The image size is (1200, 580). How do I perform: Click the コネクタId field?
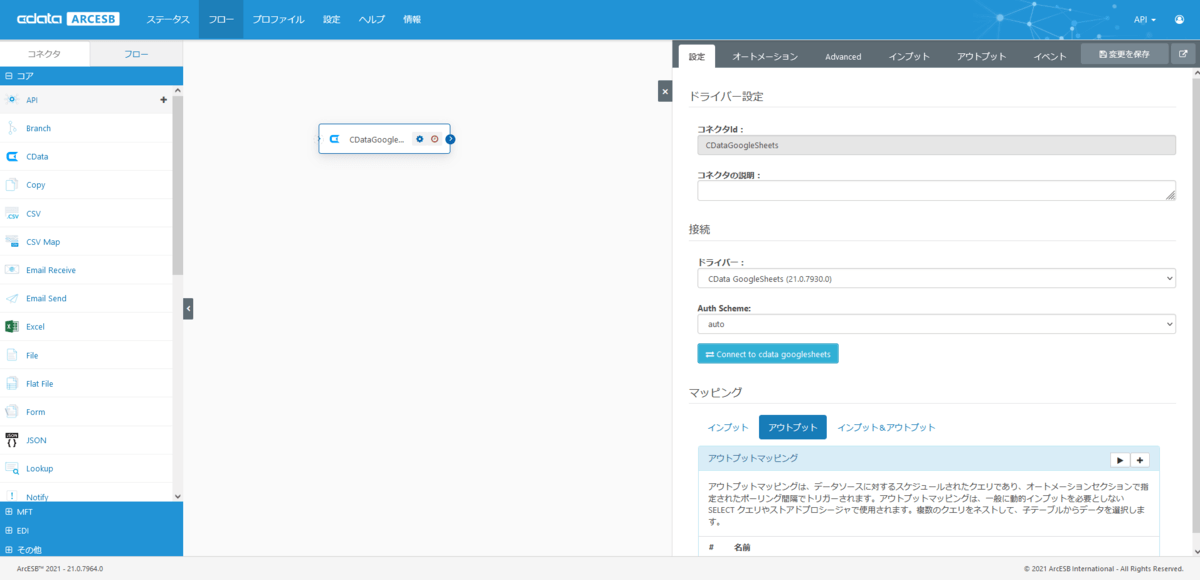click(936, 145)
